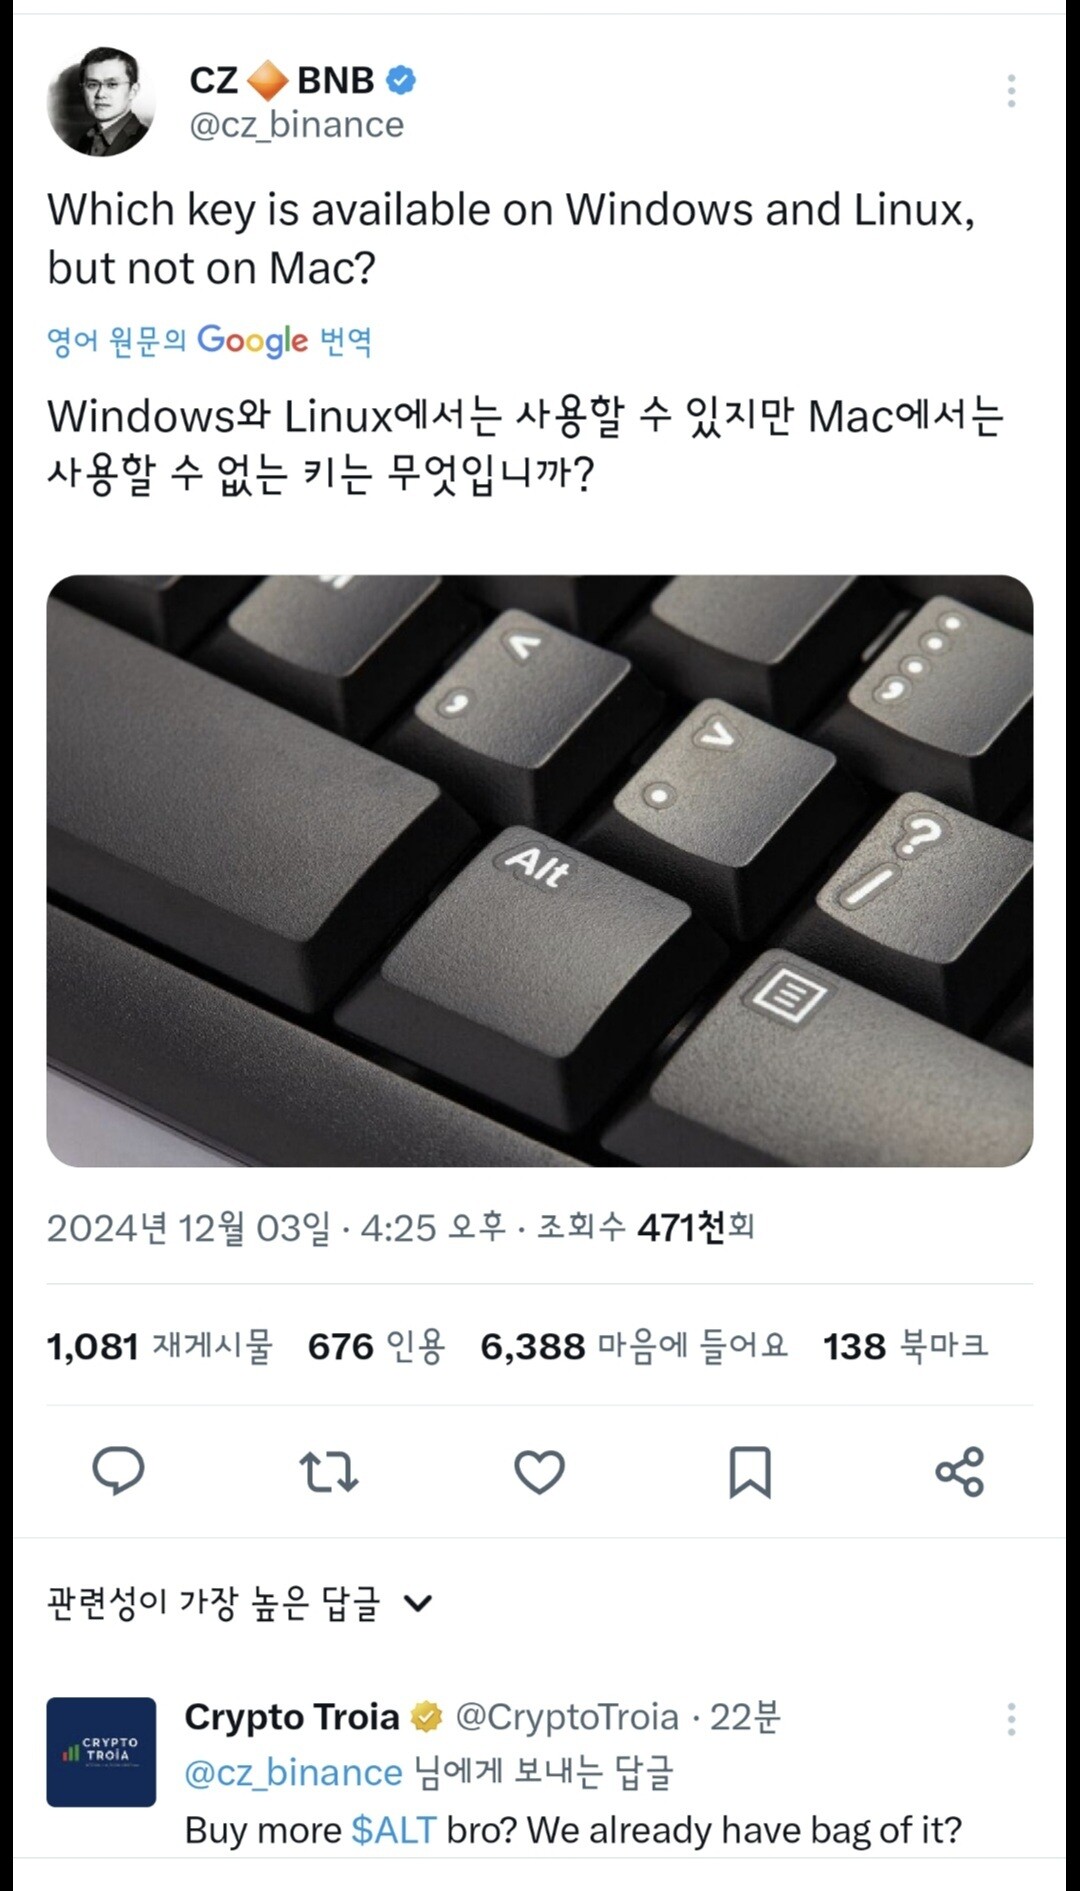Click the $ALT cashtag in the reply

pos(394,1830)
